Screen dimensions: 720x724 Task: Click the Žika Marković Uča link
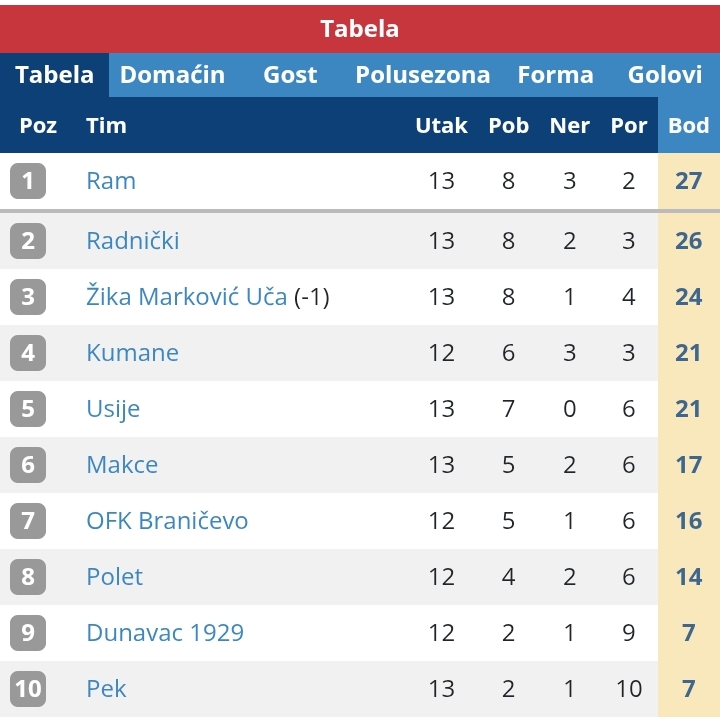pyautogui.click(x=187, y=296)
